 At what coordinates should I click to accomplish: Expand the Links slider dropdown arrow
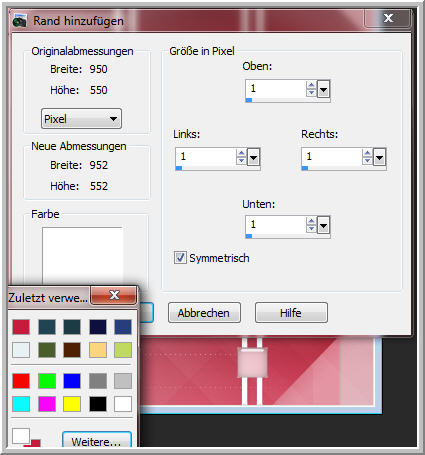(x=253, y=157)
